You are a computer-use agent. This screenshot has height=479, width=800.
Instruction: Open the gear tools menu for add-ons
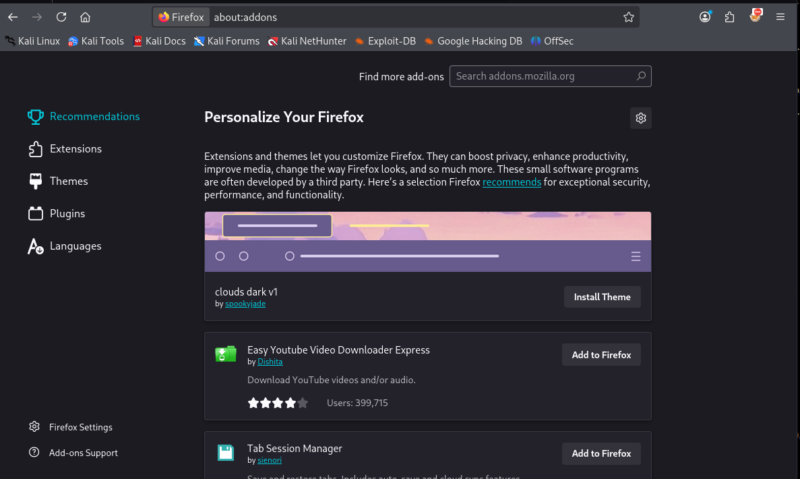[x=641, y=118]
